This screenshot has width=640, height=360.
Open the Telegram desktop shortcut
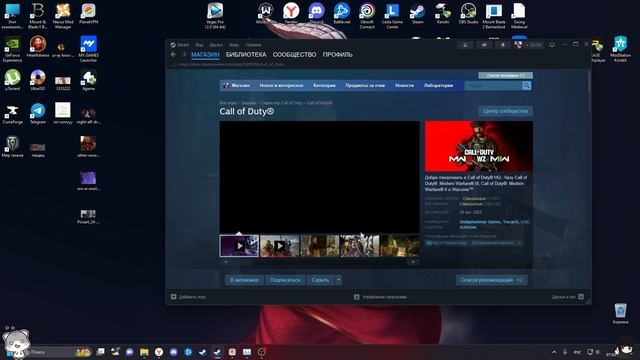(x=38, y=113)
